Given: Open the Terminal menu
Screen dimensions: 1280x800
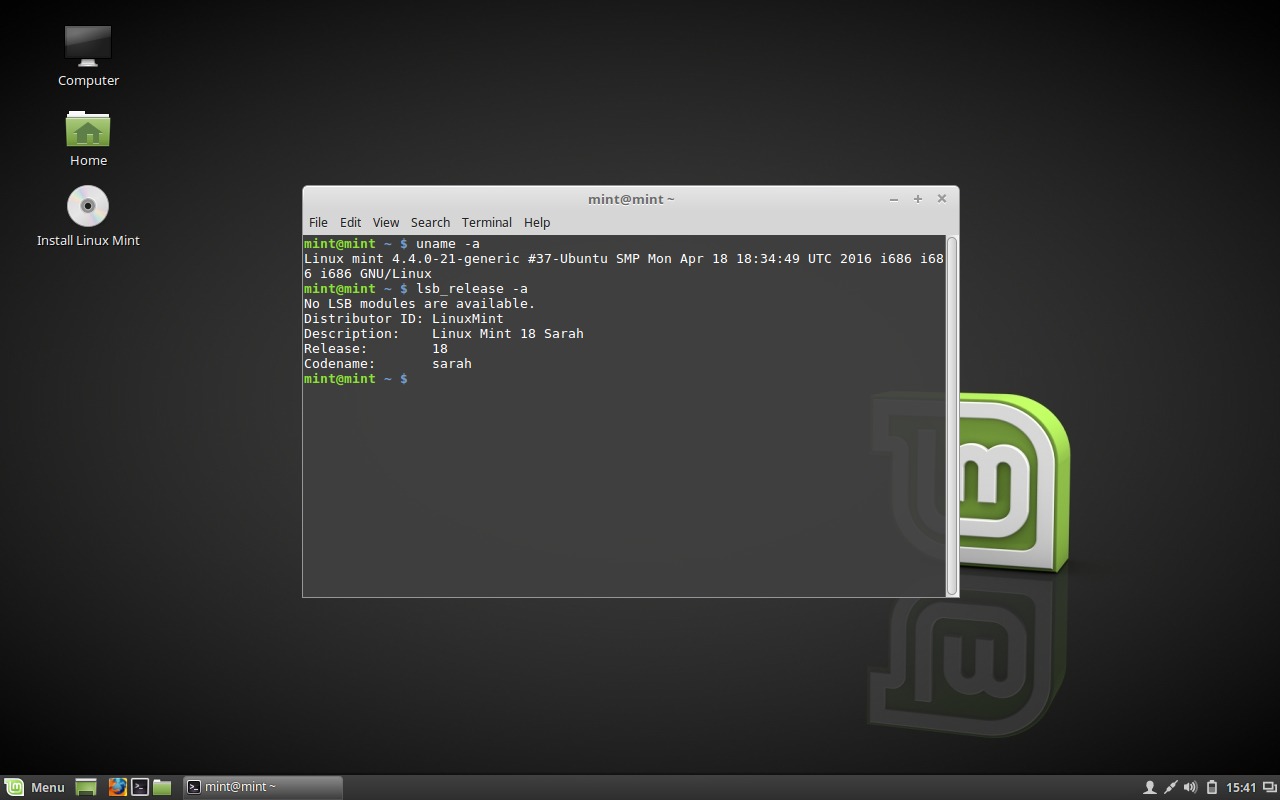Looking at the screenshot, I should pos(487,222).
